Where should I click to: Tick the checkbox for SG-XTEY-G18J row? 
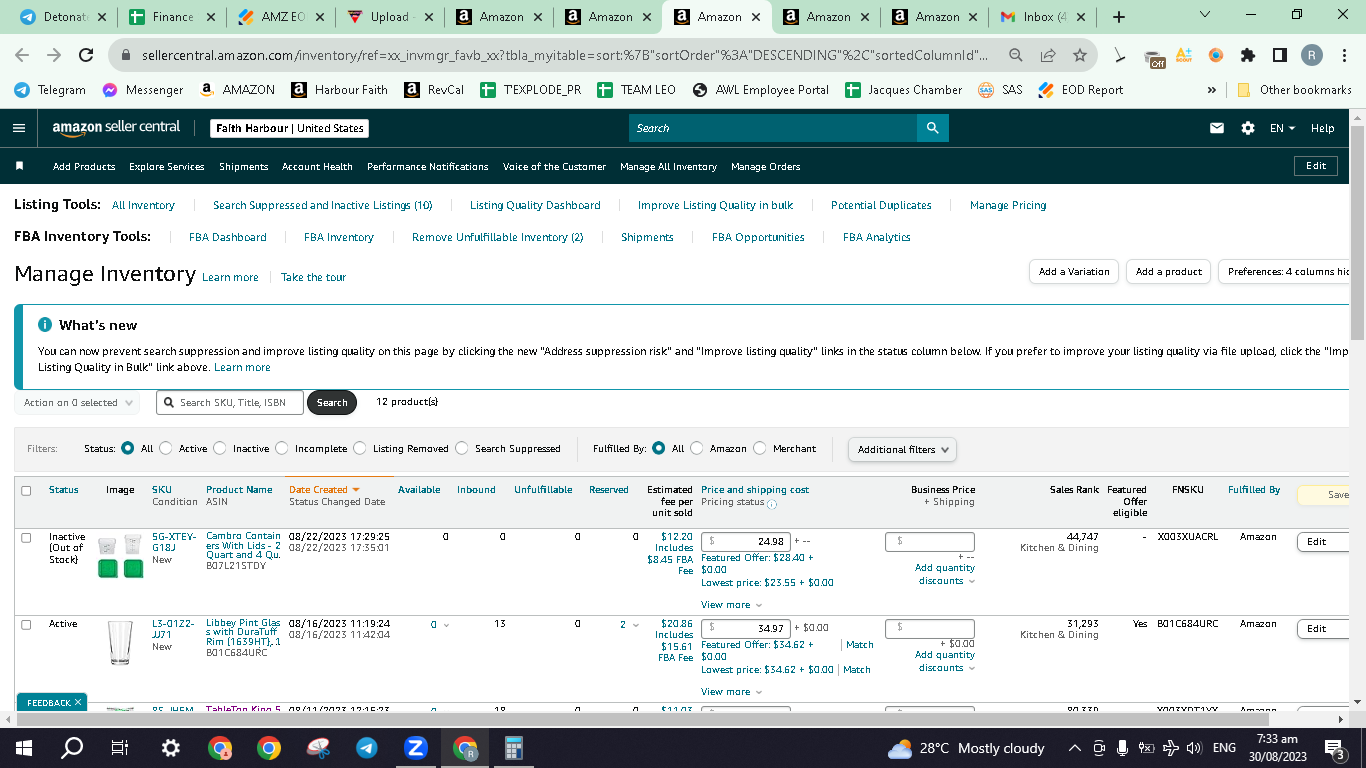tap(26, 537)
